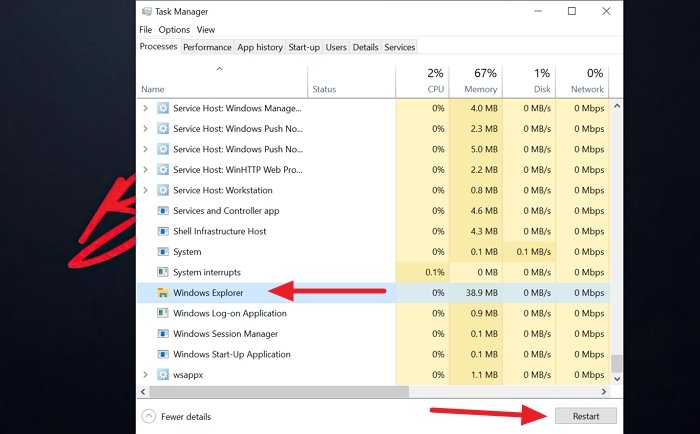The height and width of the screenshot is (434, 700).
Task: Click the Windows Explorer folder icon
Action: (x=163, y=293)
